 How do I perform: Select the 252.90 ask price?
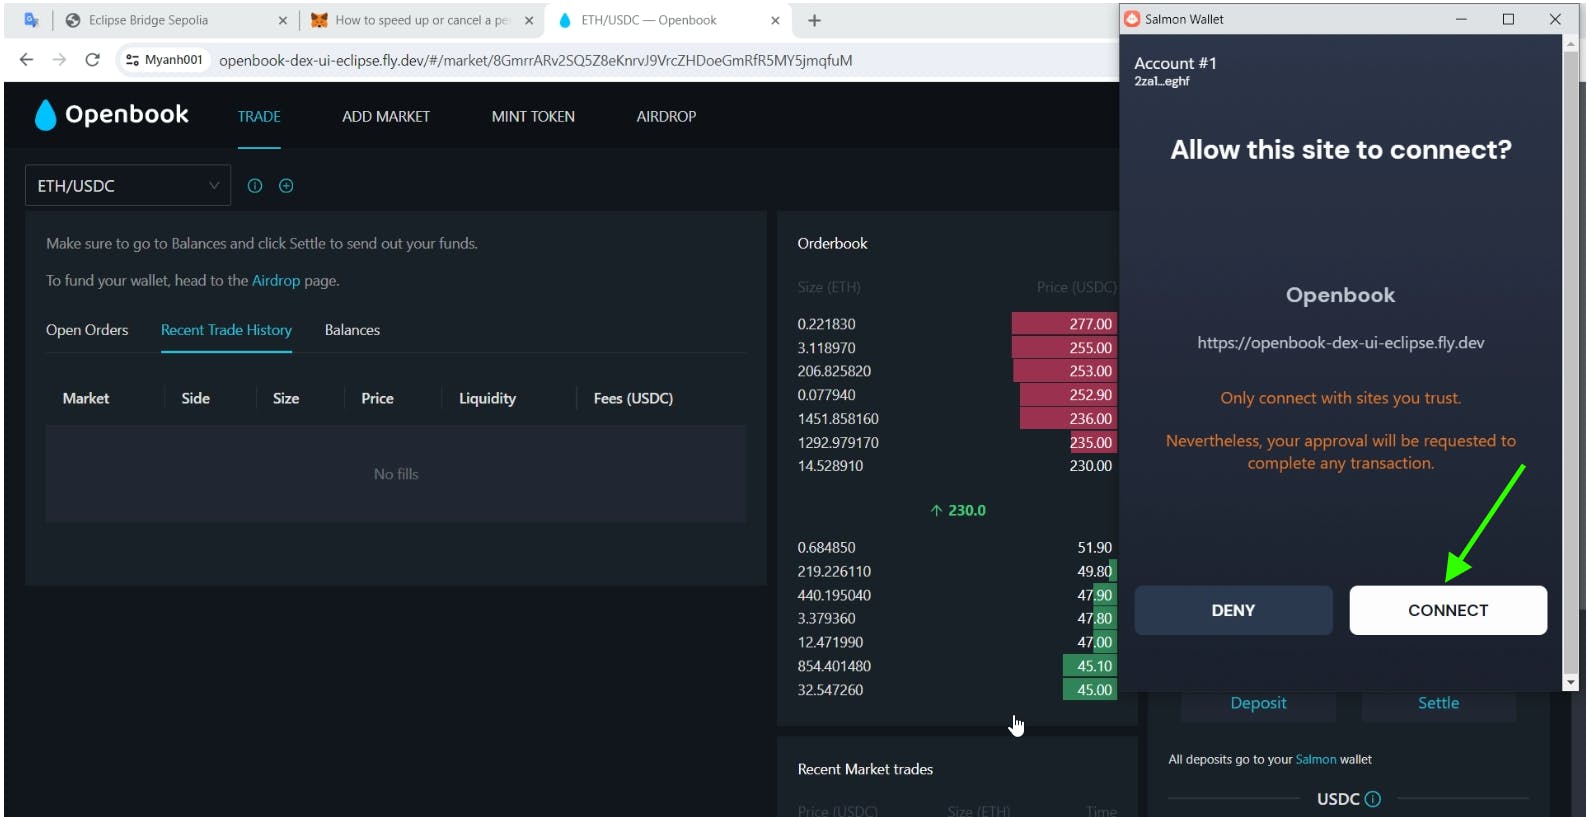coord(1090,395)
